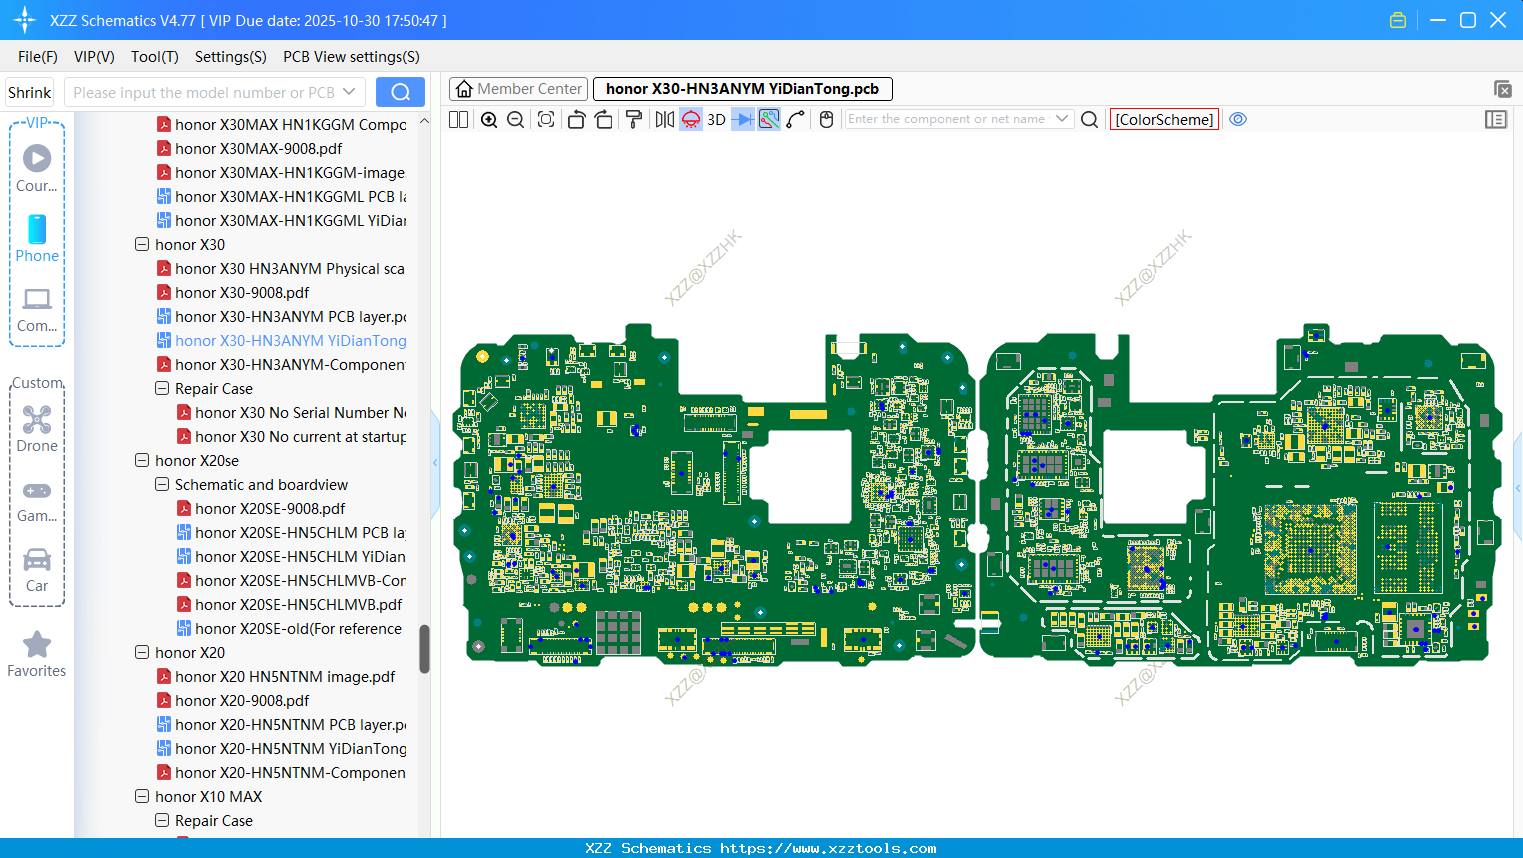The height and width of the screenshot is (858, 1523).
Task: Select the Computer category
Action: pyautogui.click(x=37, y=309)
